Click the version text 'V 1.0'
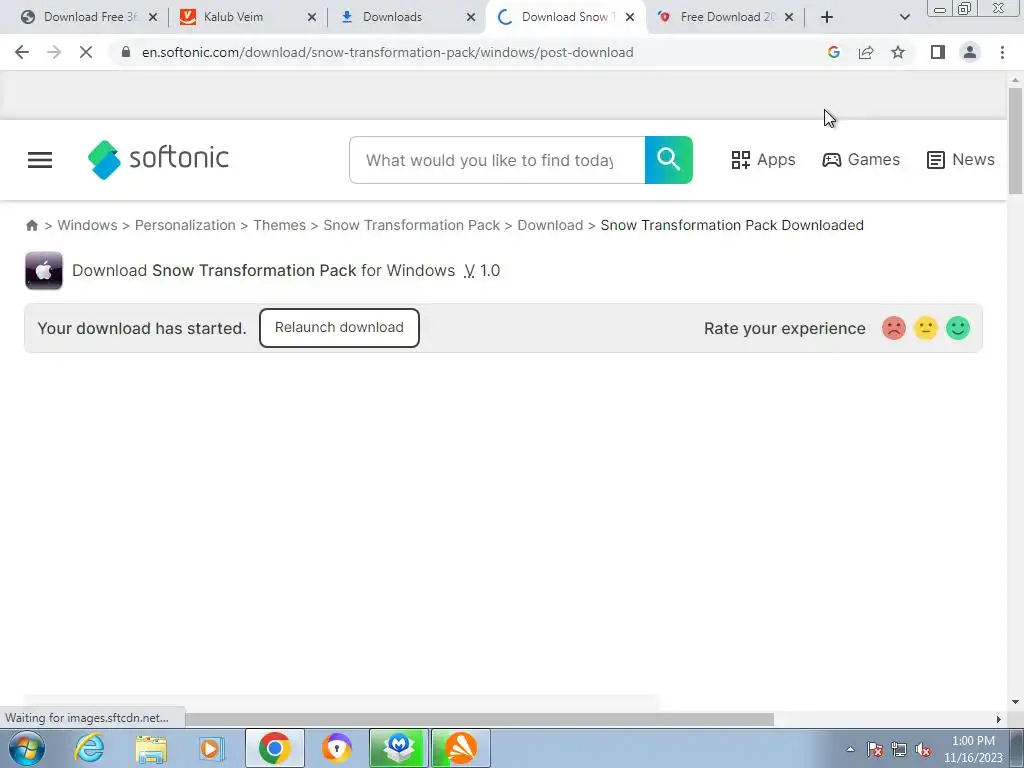The image size is (1024, 768). click(x=481, y=270)
